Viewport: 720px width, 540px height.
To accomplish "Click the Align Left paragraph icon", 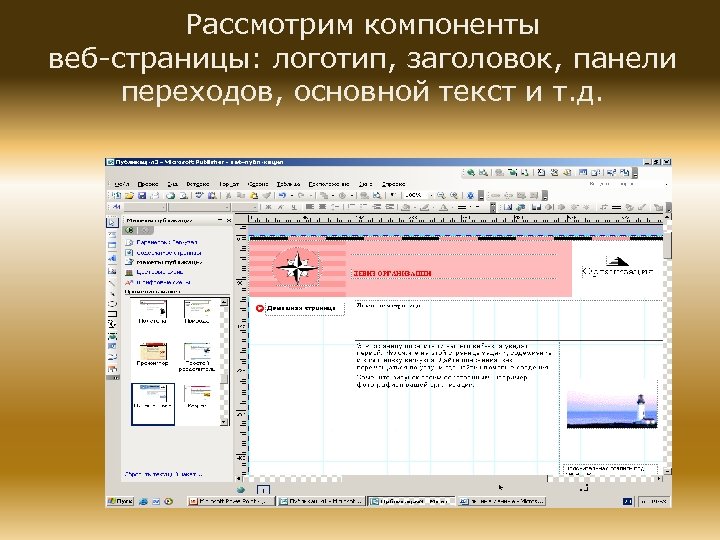I will click(310, 208).
